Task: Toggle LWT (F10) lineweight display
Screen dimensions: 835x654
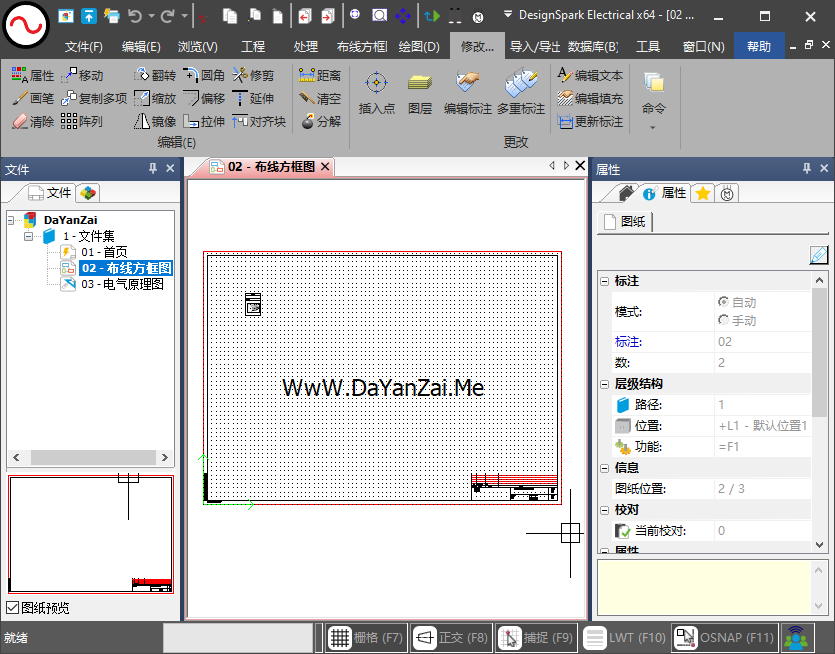Action: point(625,637)
